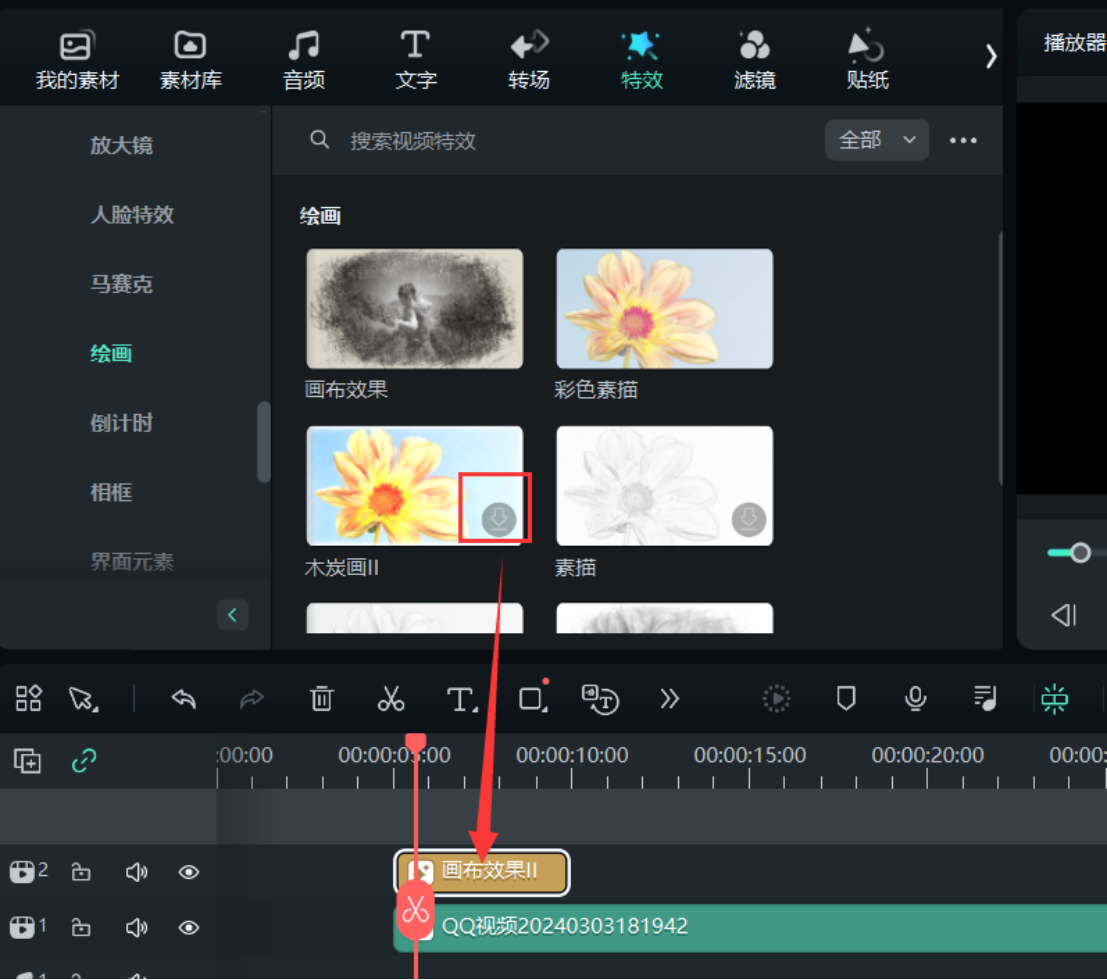1107x980 pixels.
Task: Select the 特效 effects tab
Action: [641, 61]
